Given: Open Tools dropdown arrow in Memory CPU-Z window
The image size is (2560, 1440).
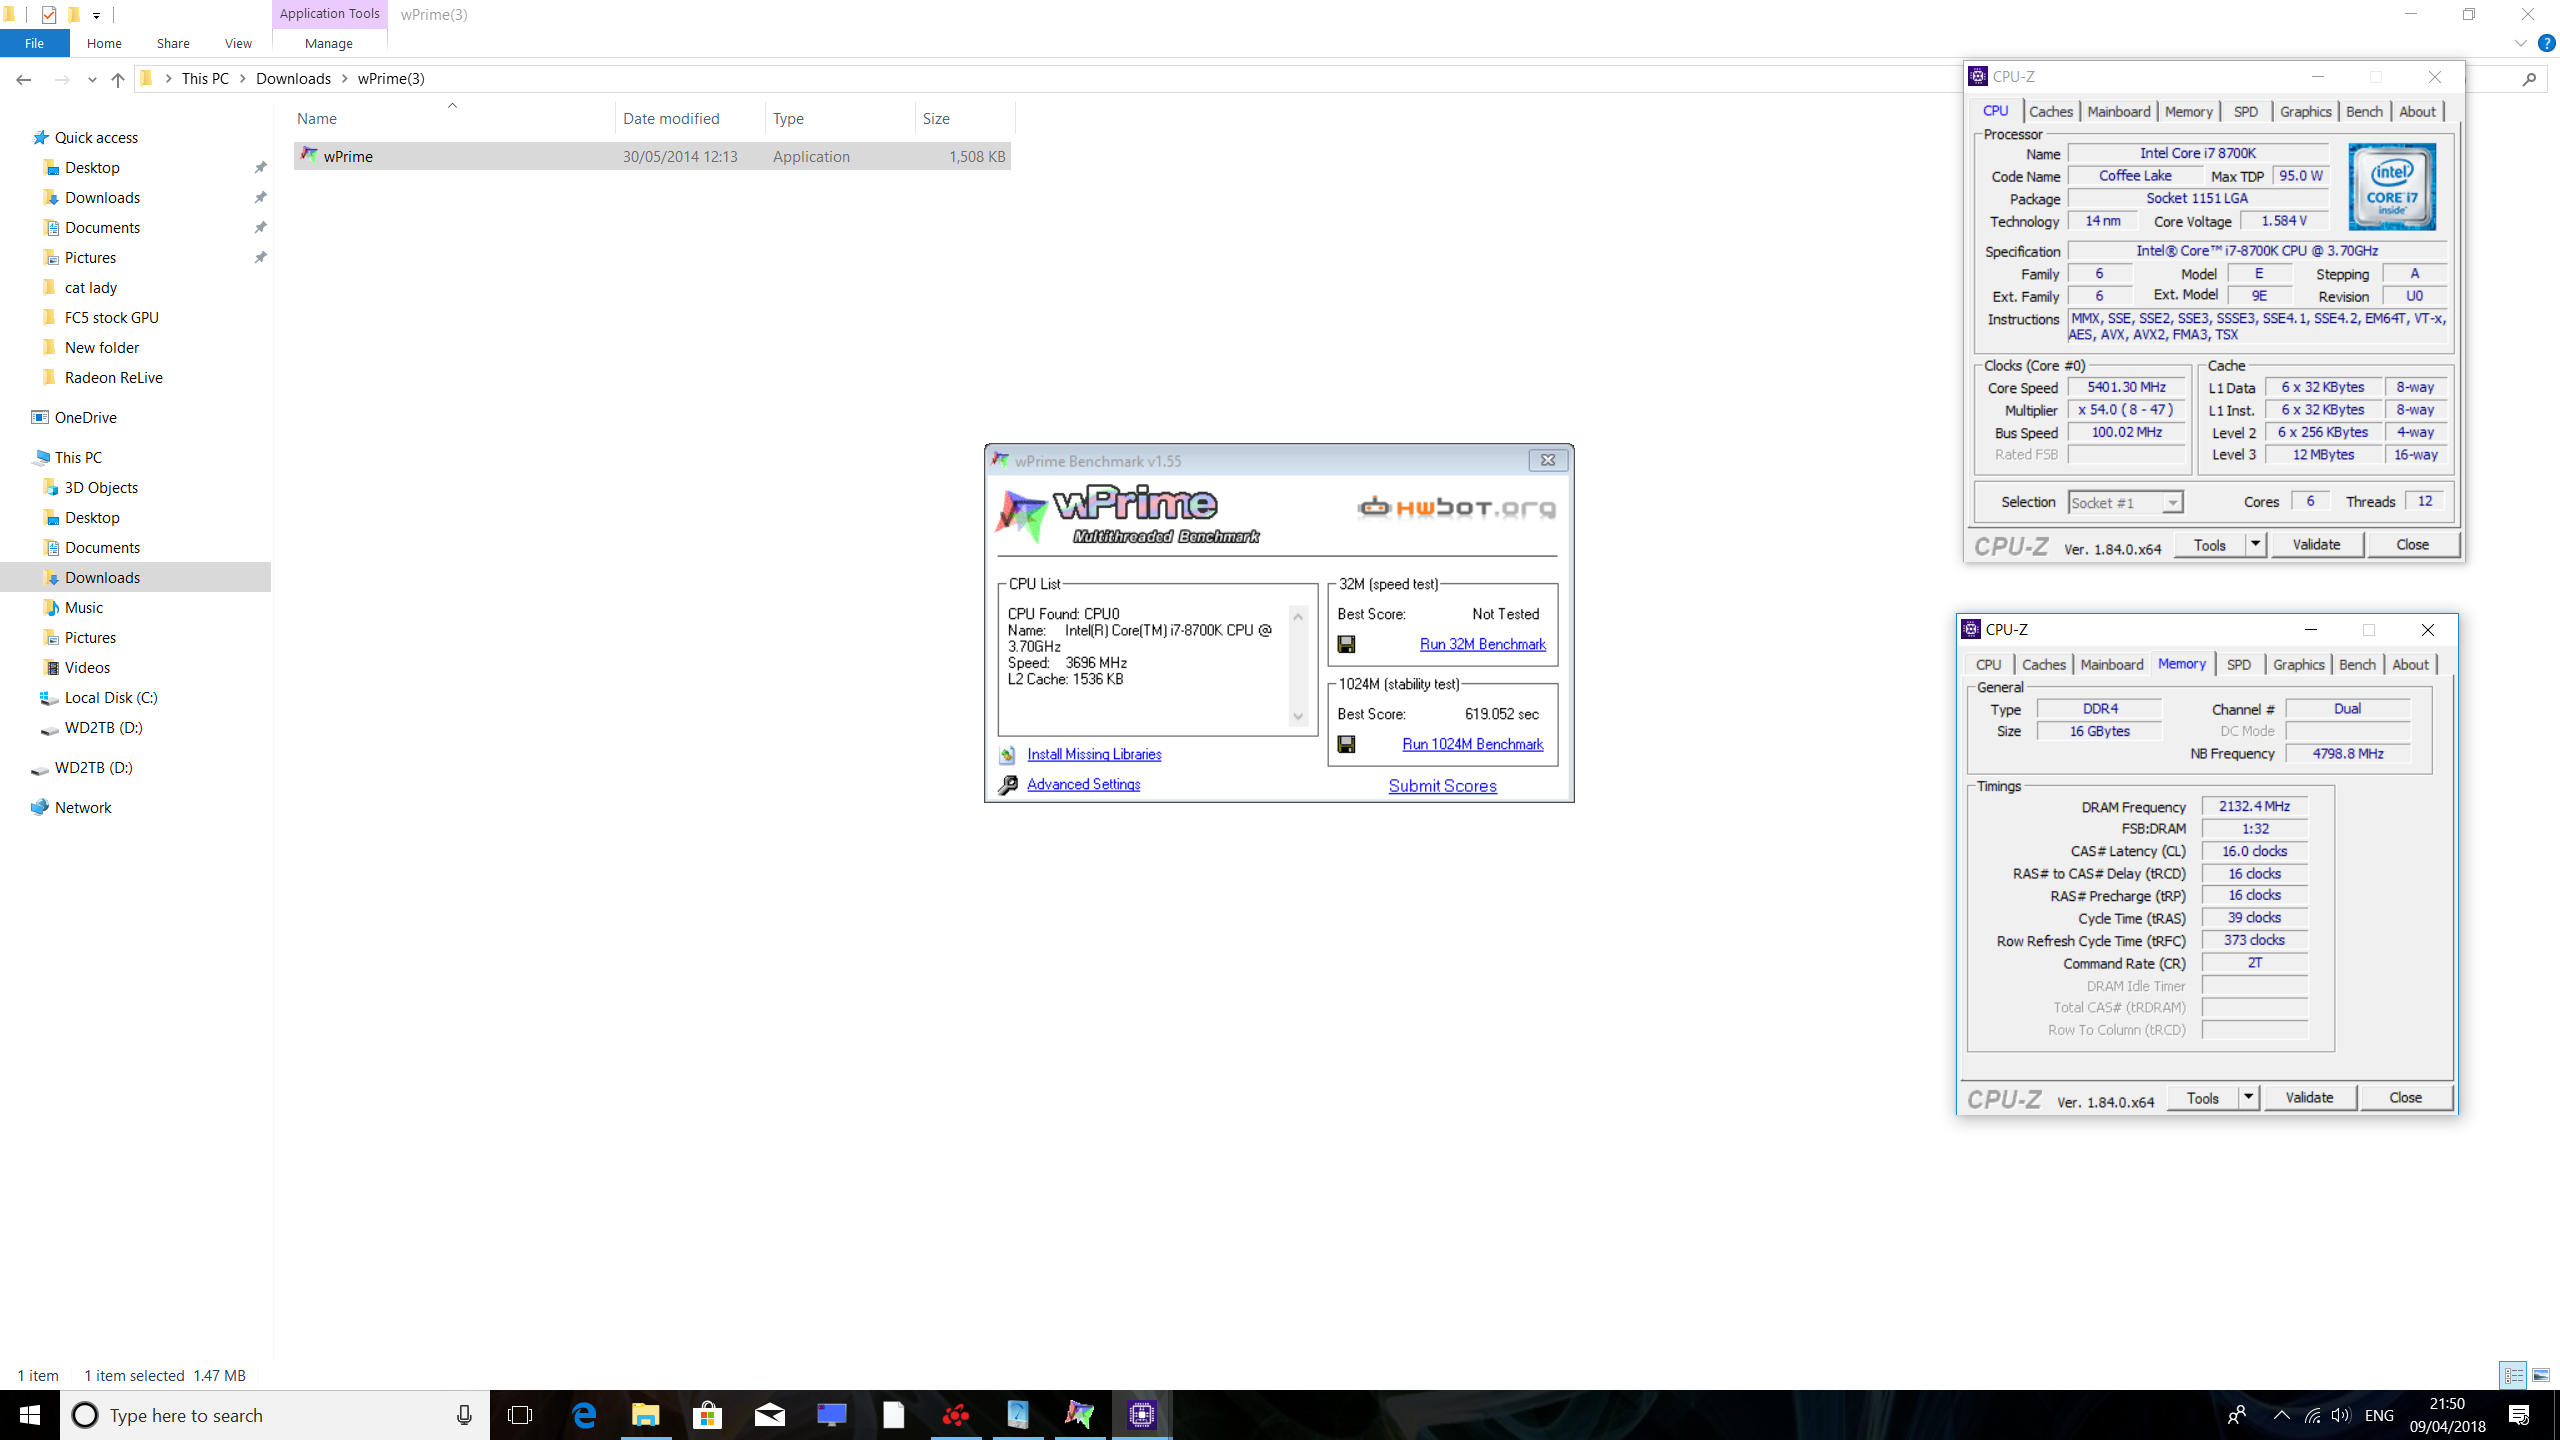Looking at the screenshot, I should 2248,1098.
